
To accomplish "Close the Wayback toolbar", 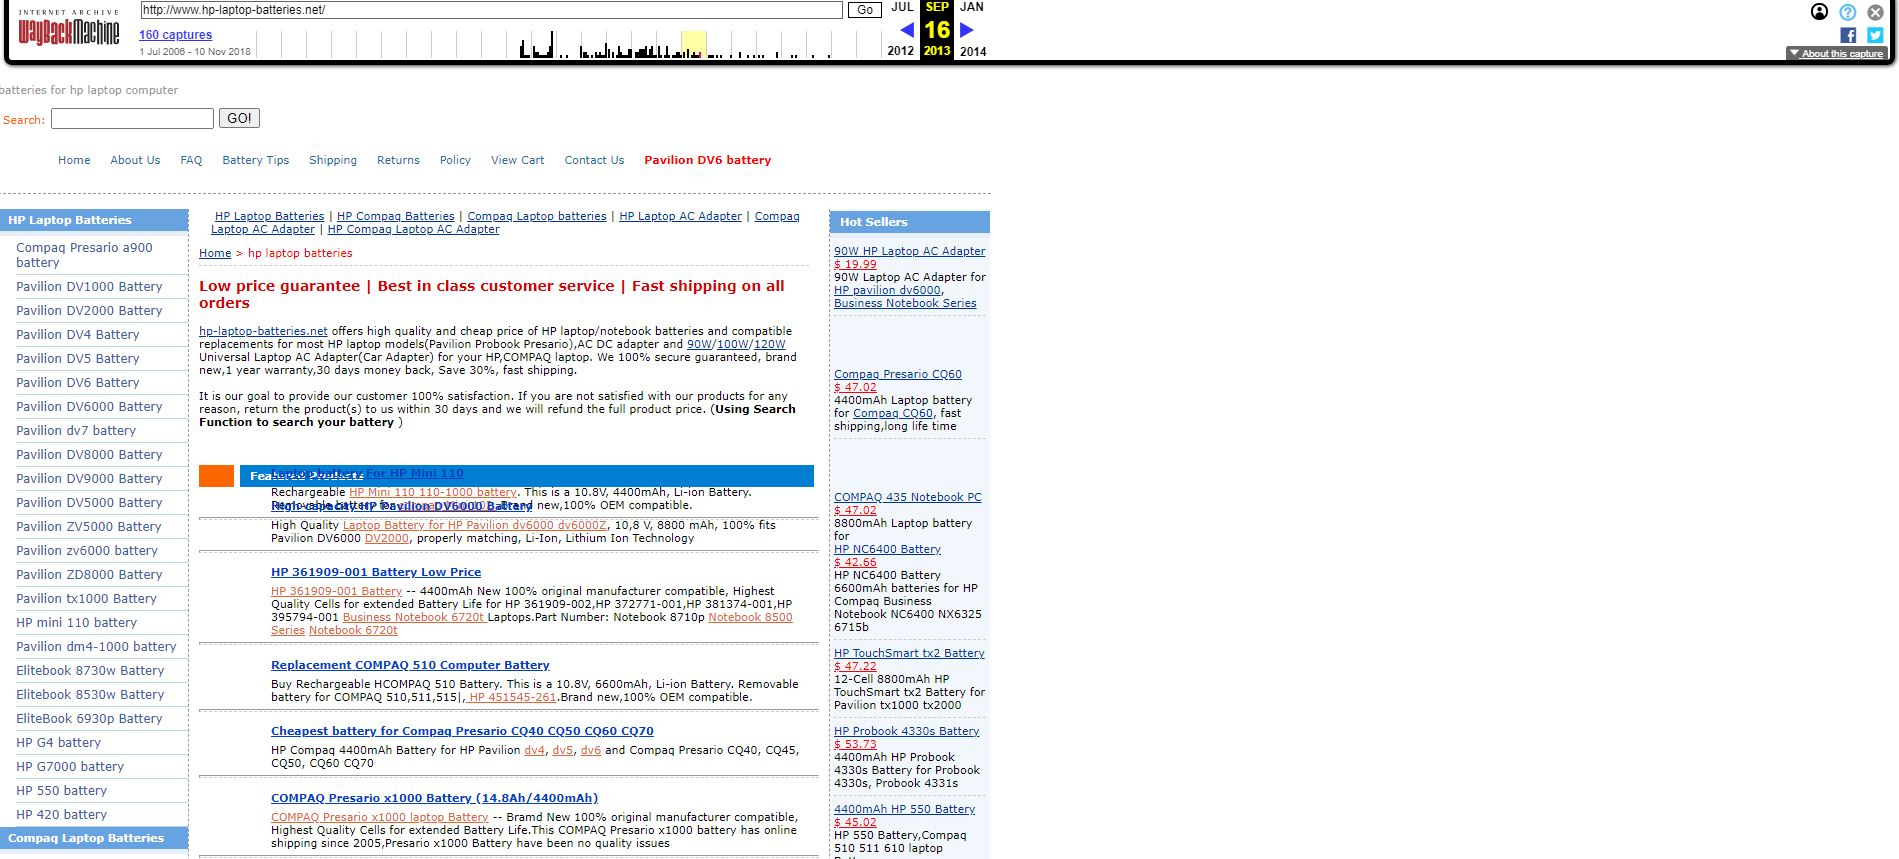I will point(1875,12).
